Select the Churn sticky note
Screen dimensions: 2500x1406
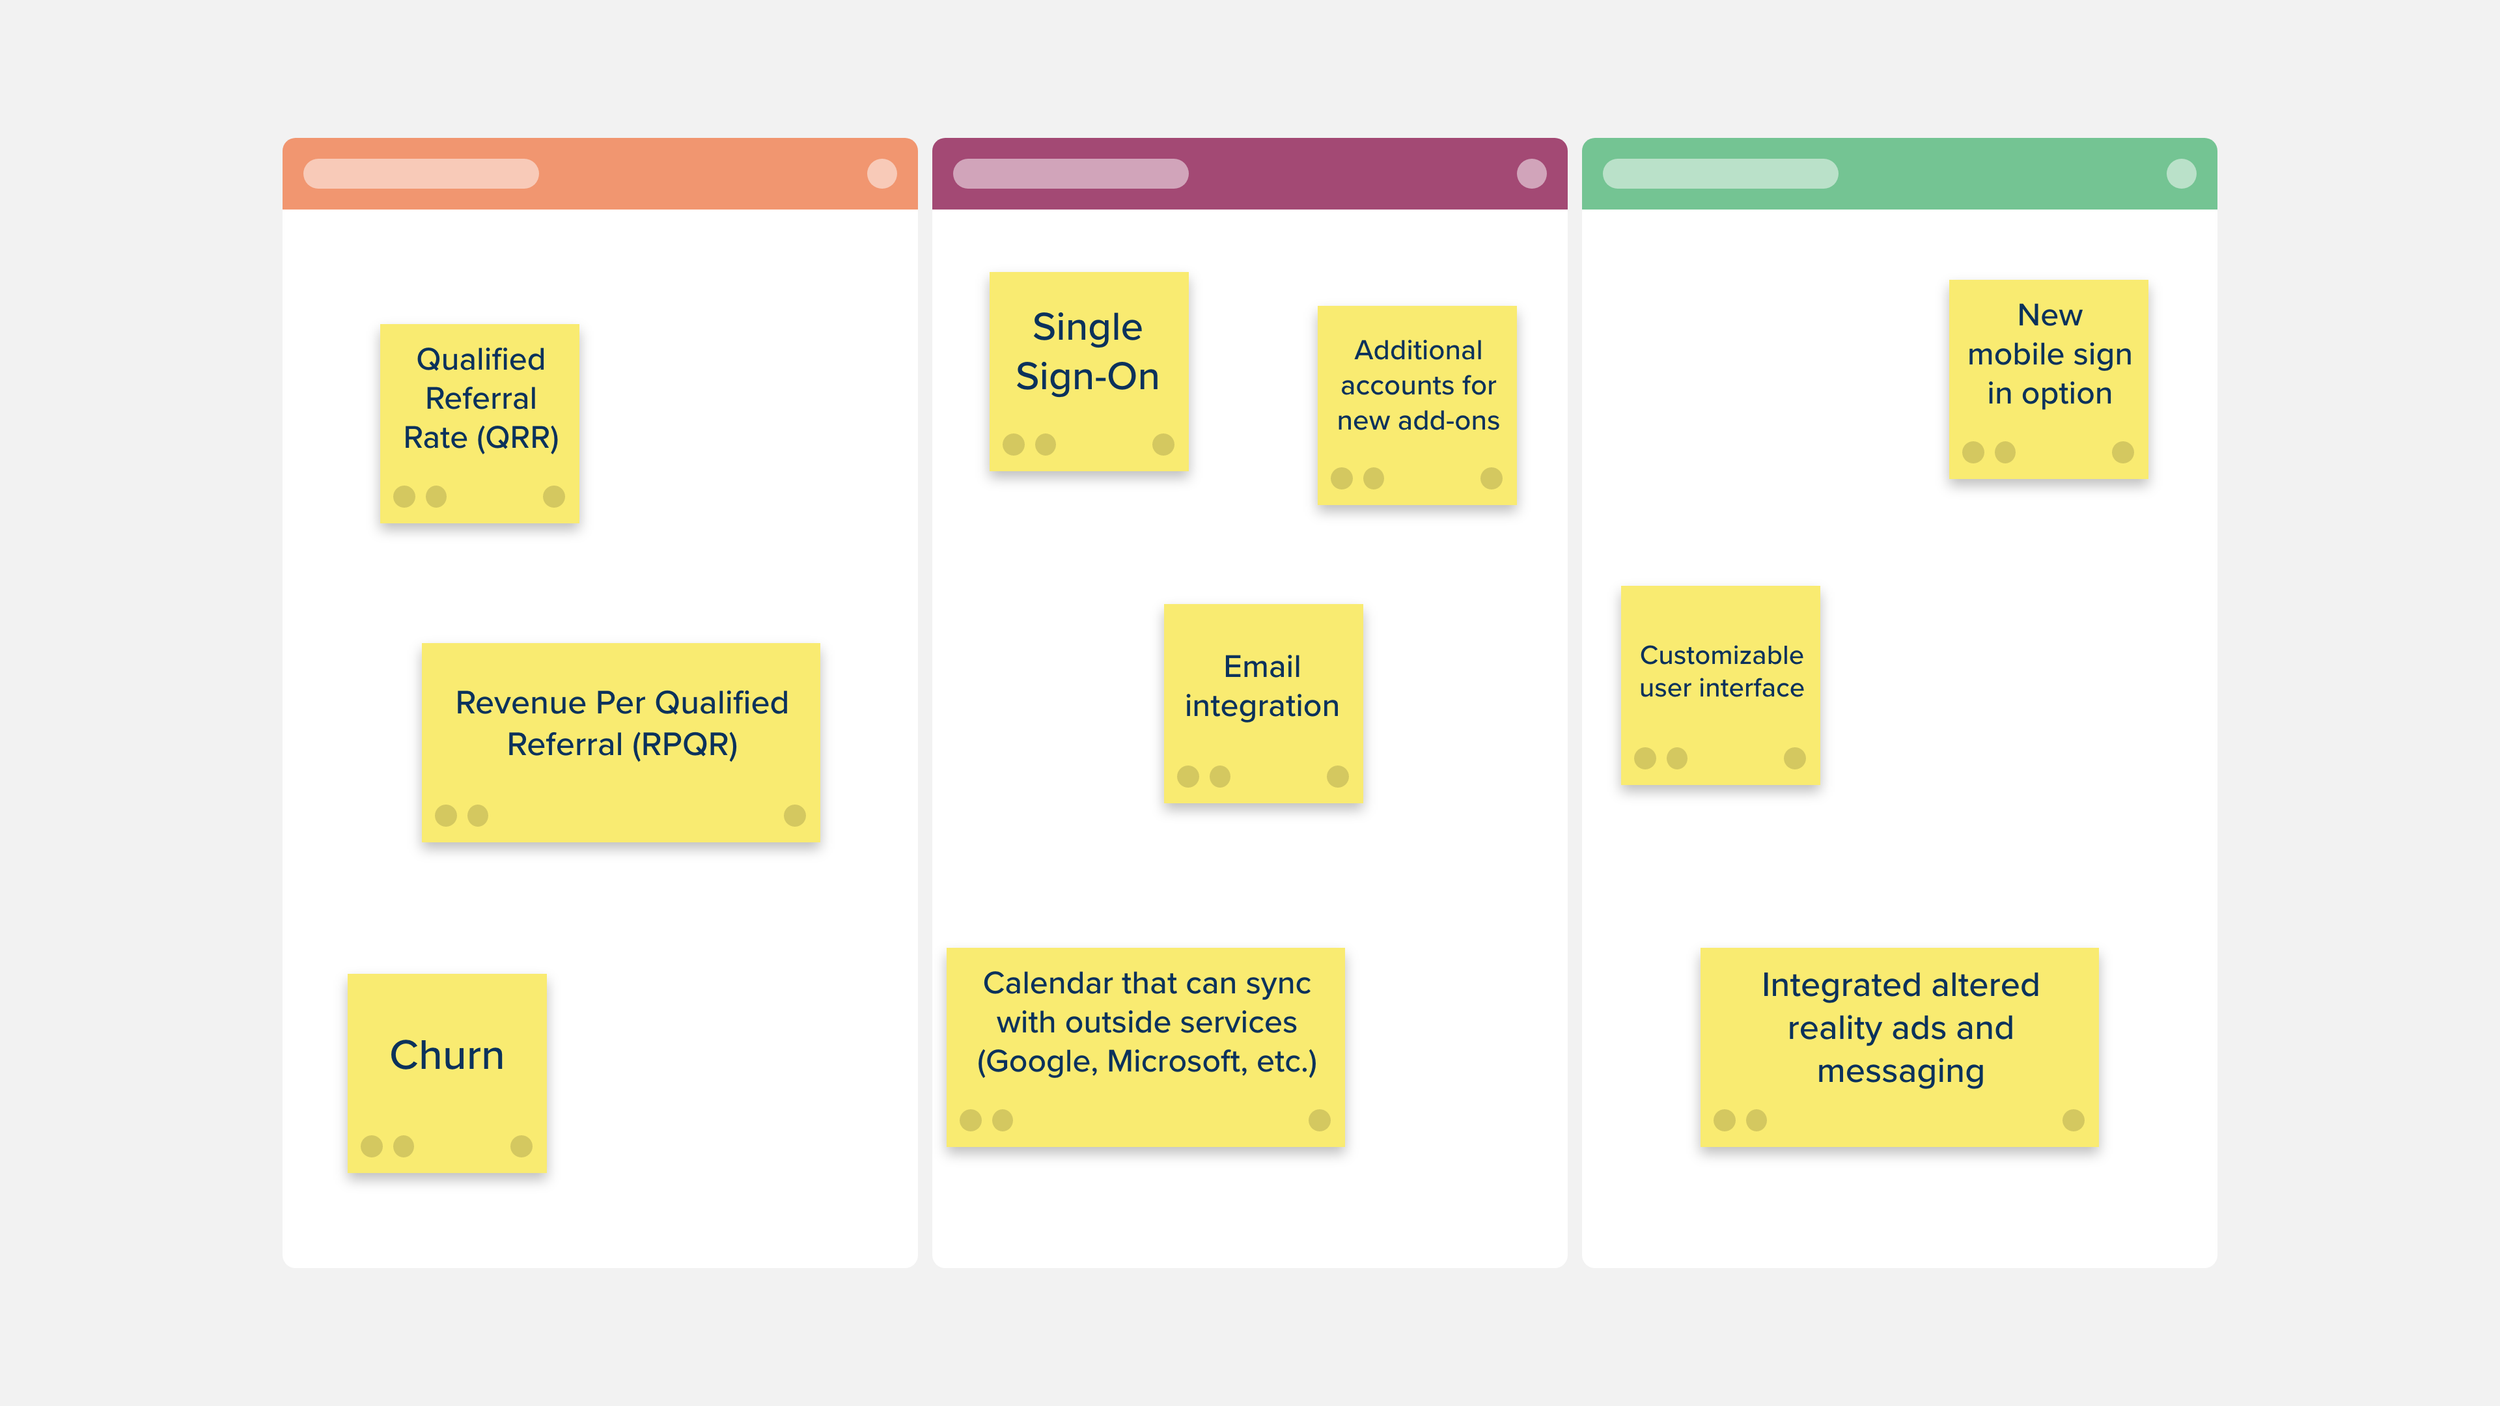coord(447,1056)
